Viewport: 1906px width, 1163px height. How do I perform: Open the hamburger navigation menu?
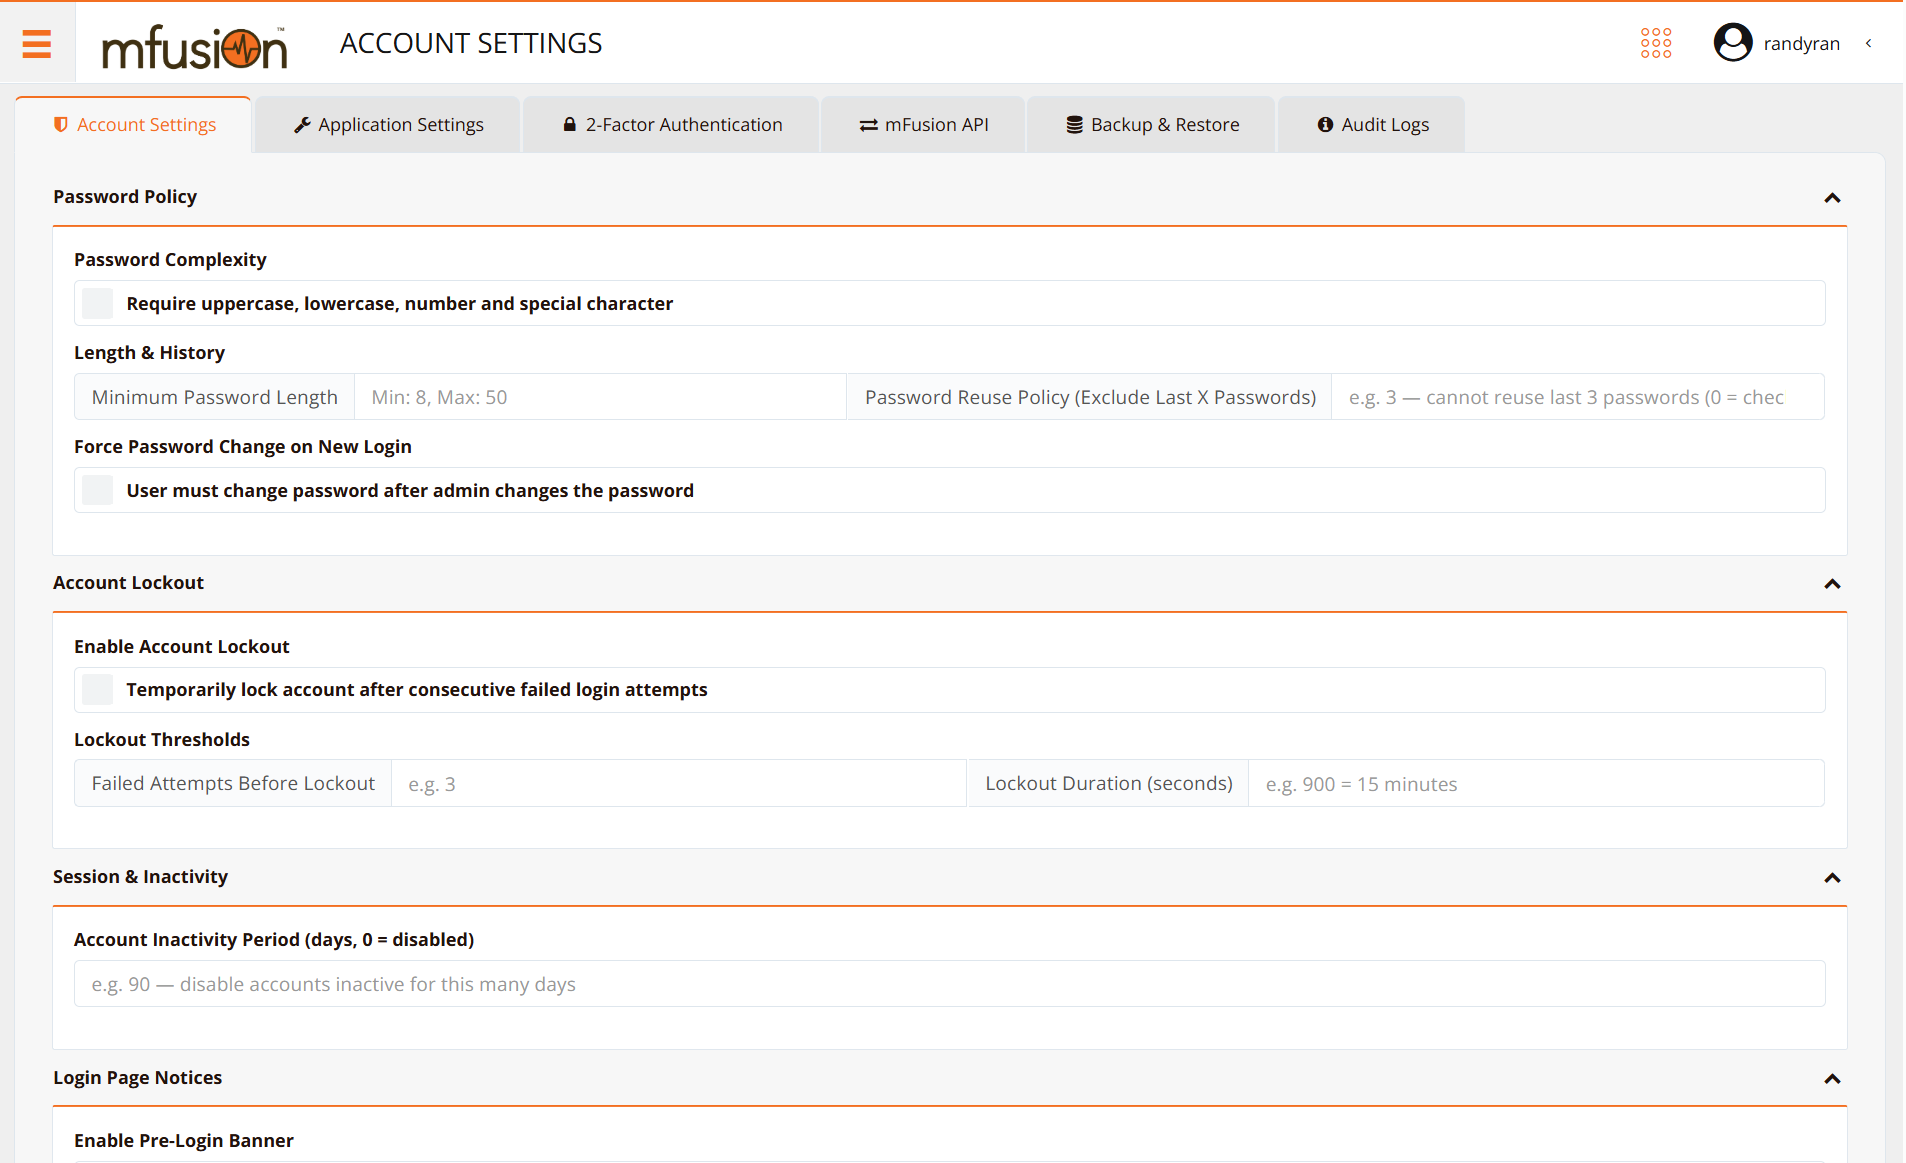[37, 43]
